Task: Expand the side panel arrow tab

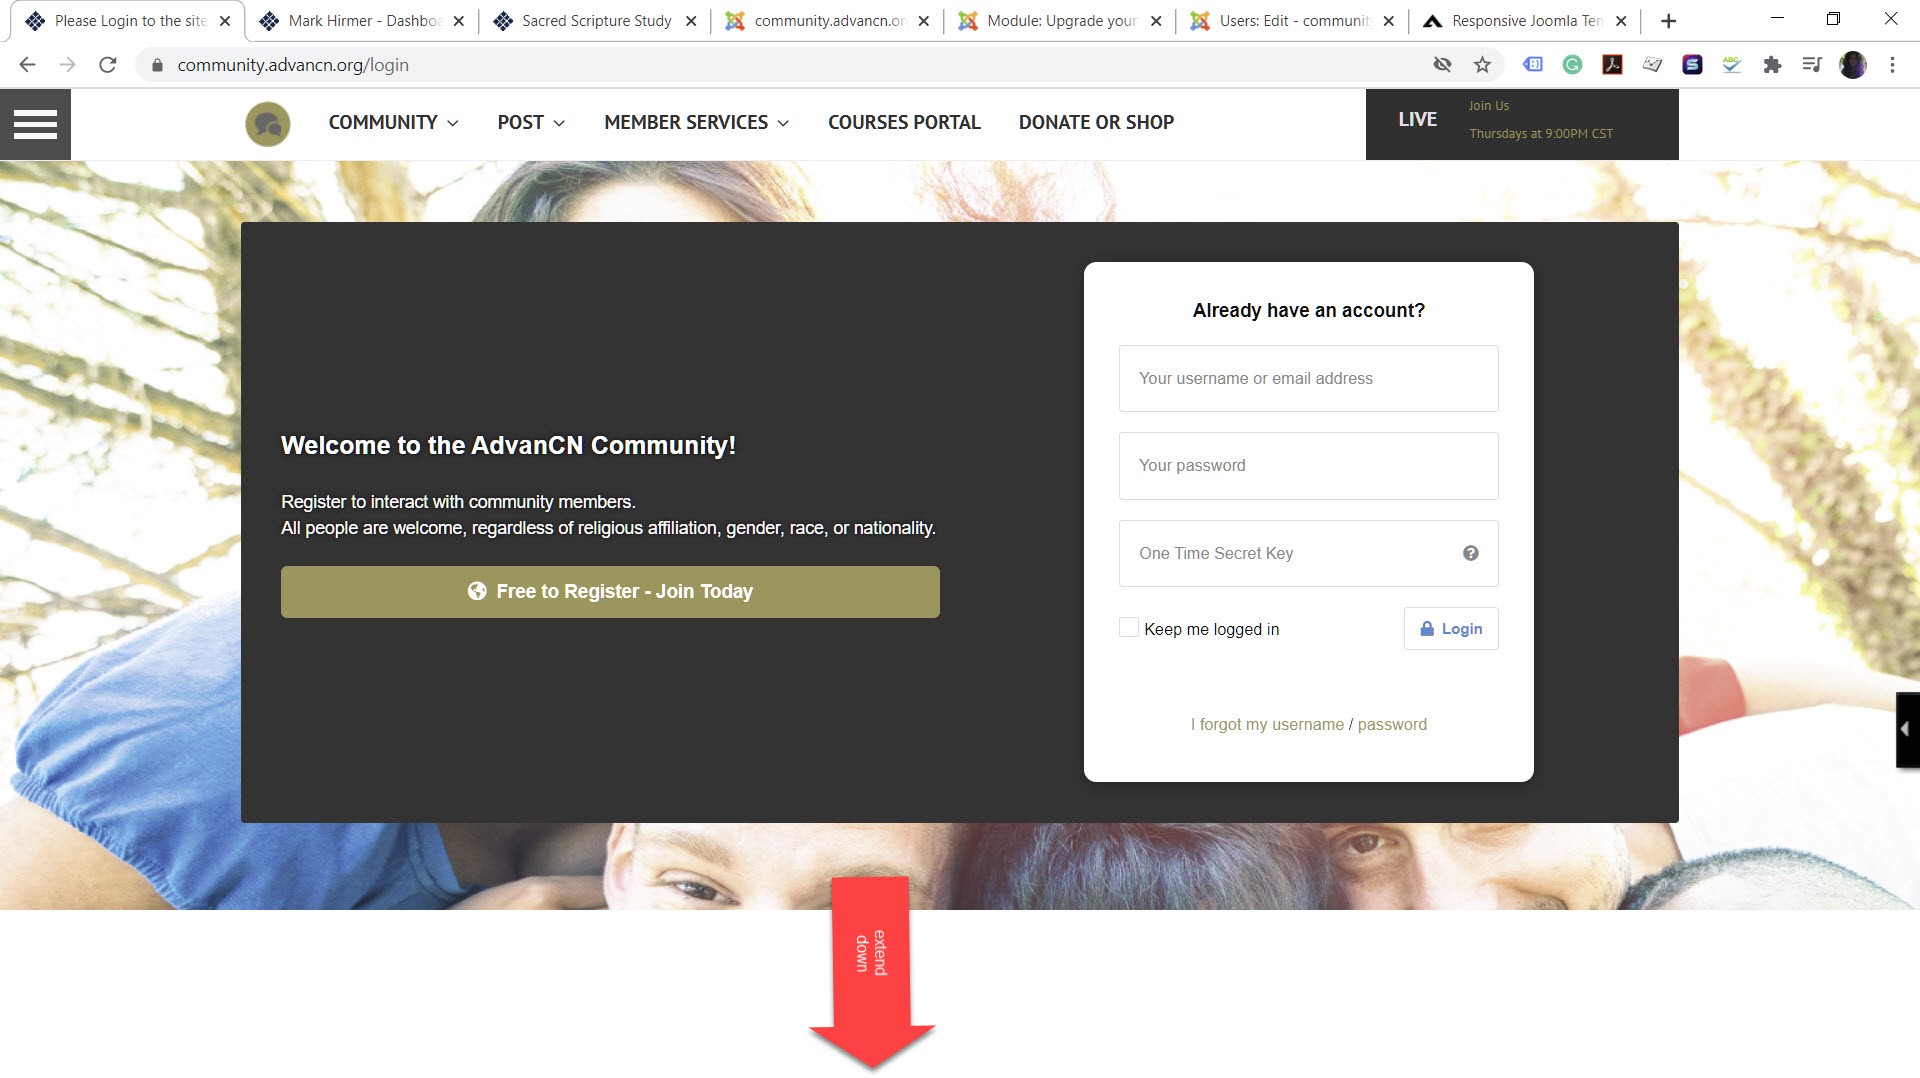Action: click(1907, 730)
